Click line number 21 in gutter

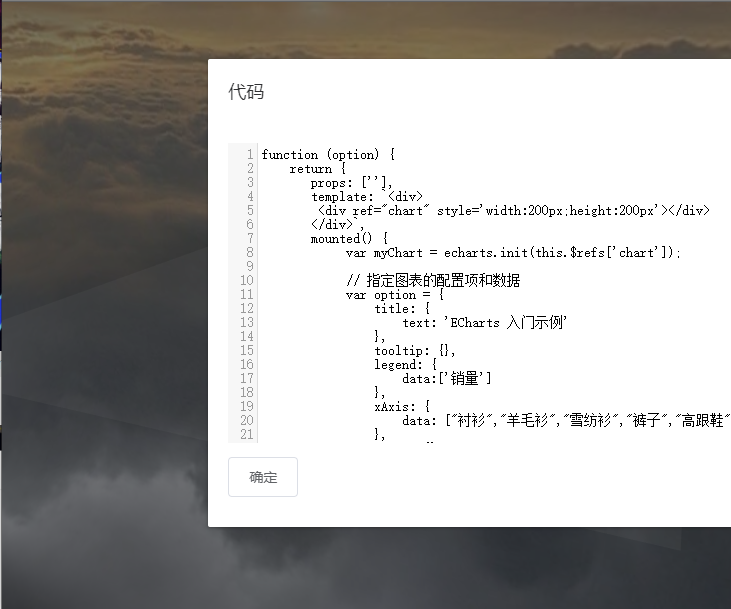[x=247, y=434]
